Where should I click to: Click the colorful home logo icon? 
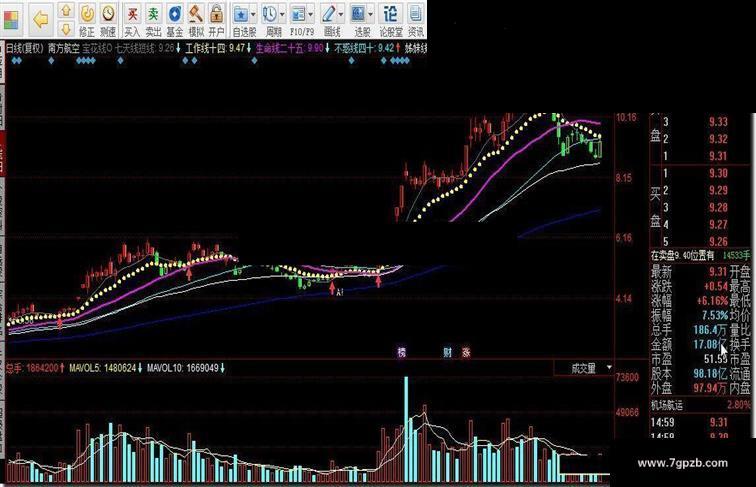11,20
